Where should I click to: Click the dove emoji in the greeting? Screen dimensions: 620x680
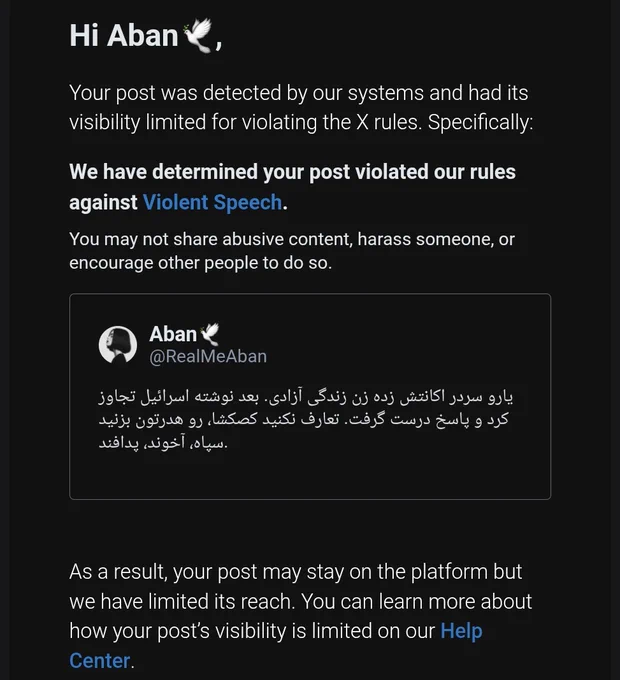pos(198,35)
